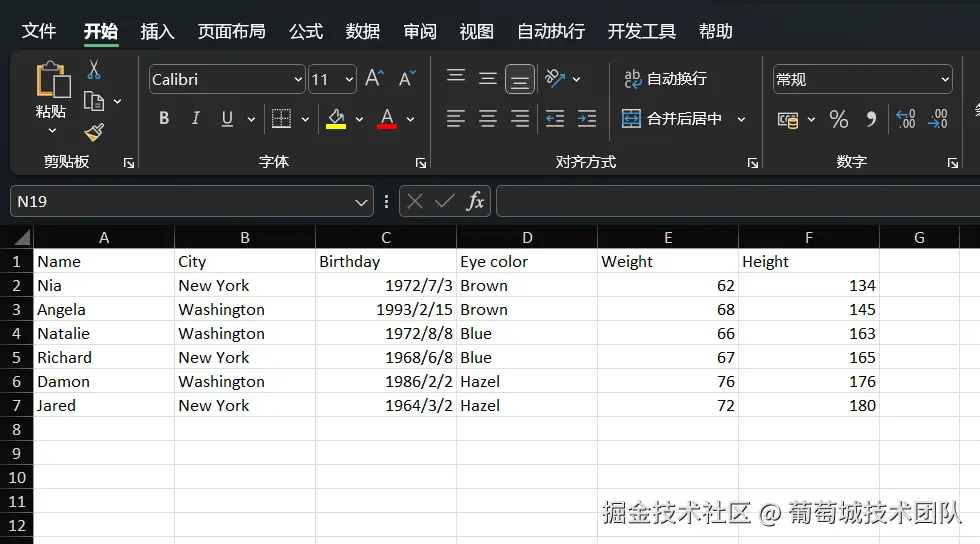Decrease indent
Screen dimensions: 980x544
554,118
